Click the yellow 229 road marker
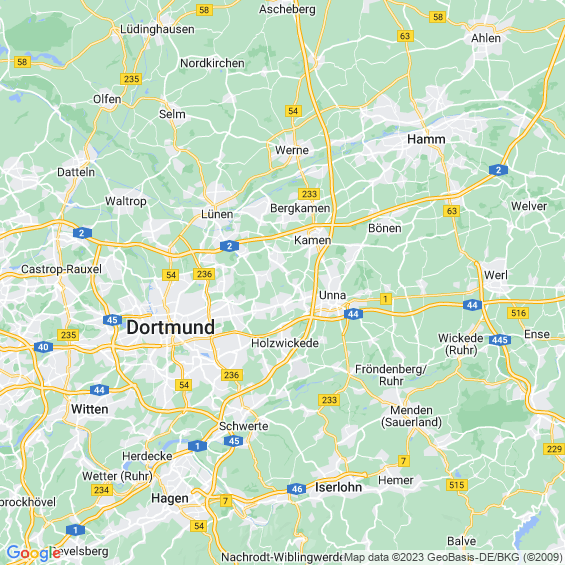Image resolution: width=565 pixels, height=565 pixels. point(554,449)
